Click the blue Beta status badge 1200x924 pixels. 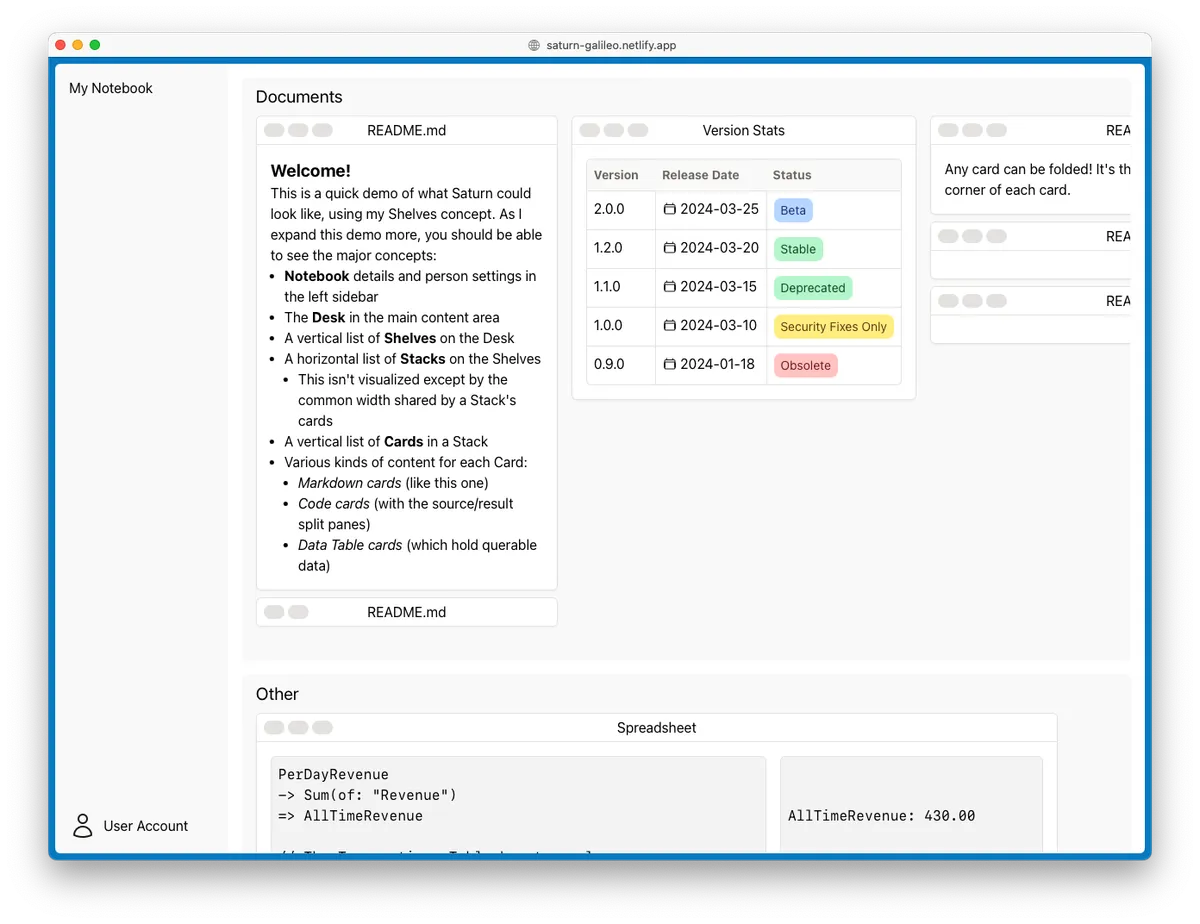(x=793, y=211)
